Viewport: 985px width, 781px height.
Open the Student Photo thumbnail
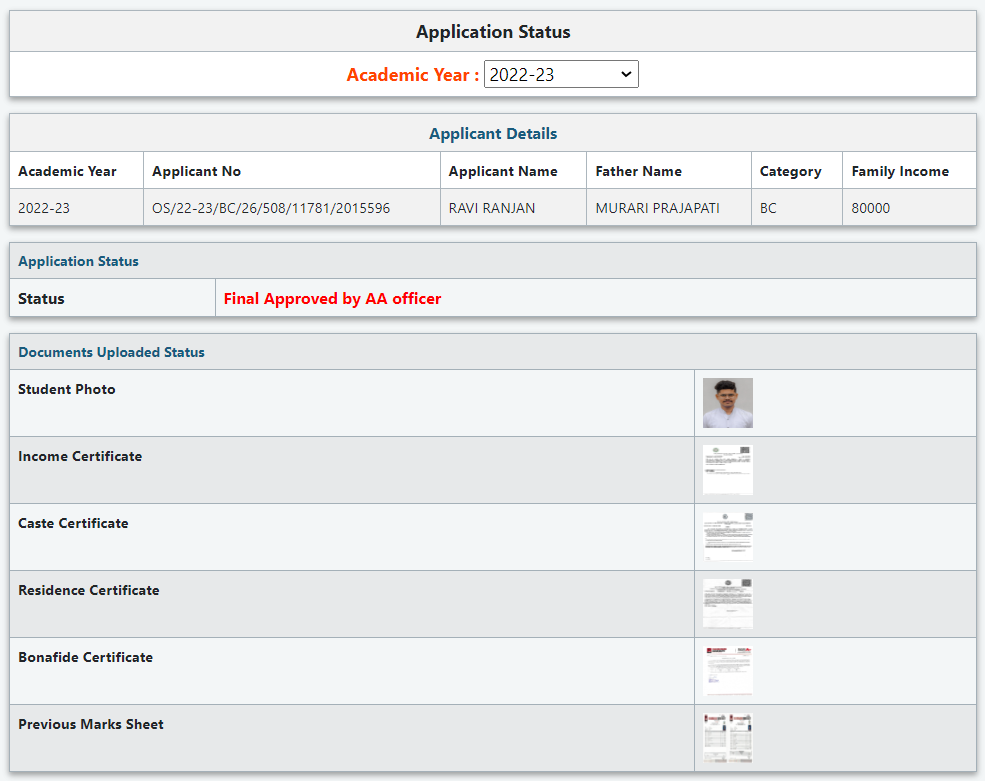tap(727, 403)
